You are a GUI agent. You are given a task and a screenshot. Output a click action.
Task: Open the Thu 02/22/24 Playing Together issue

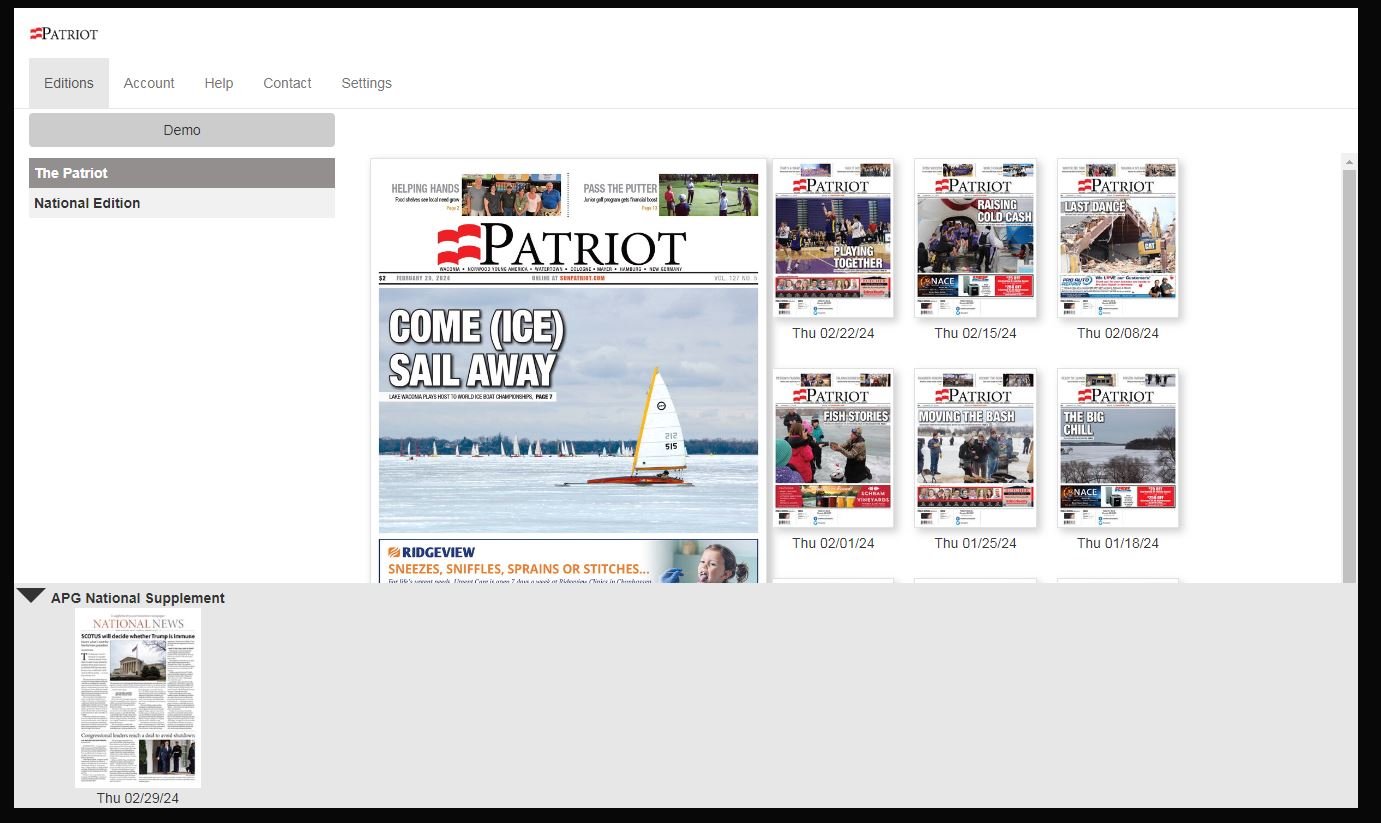[x=833, y=238]
